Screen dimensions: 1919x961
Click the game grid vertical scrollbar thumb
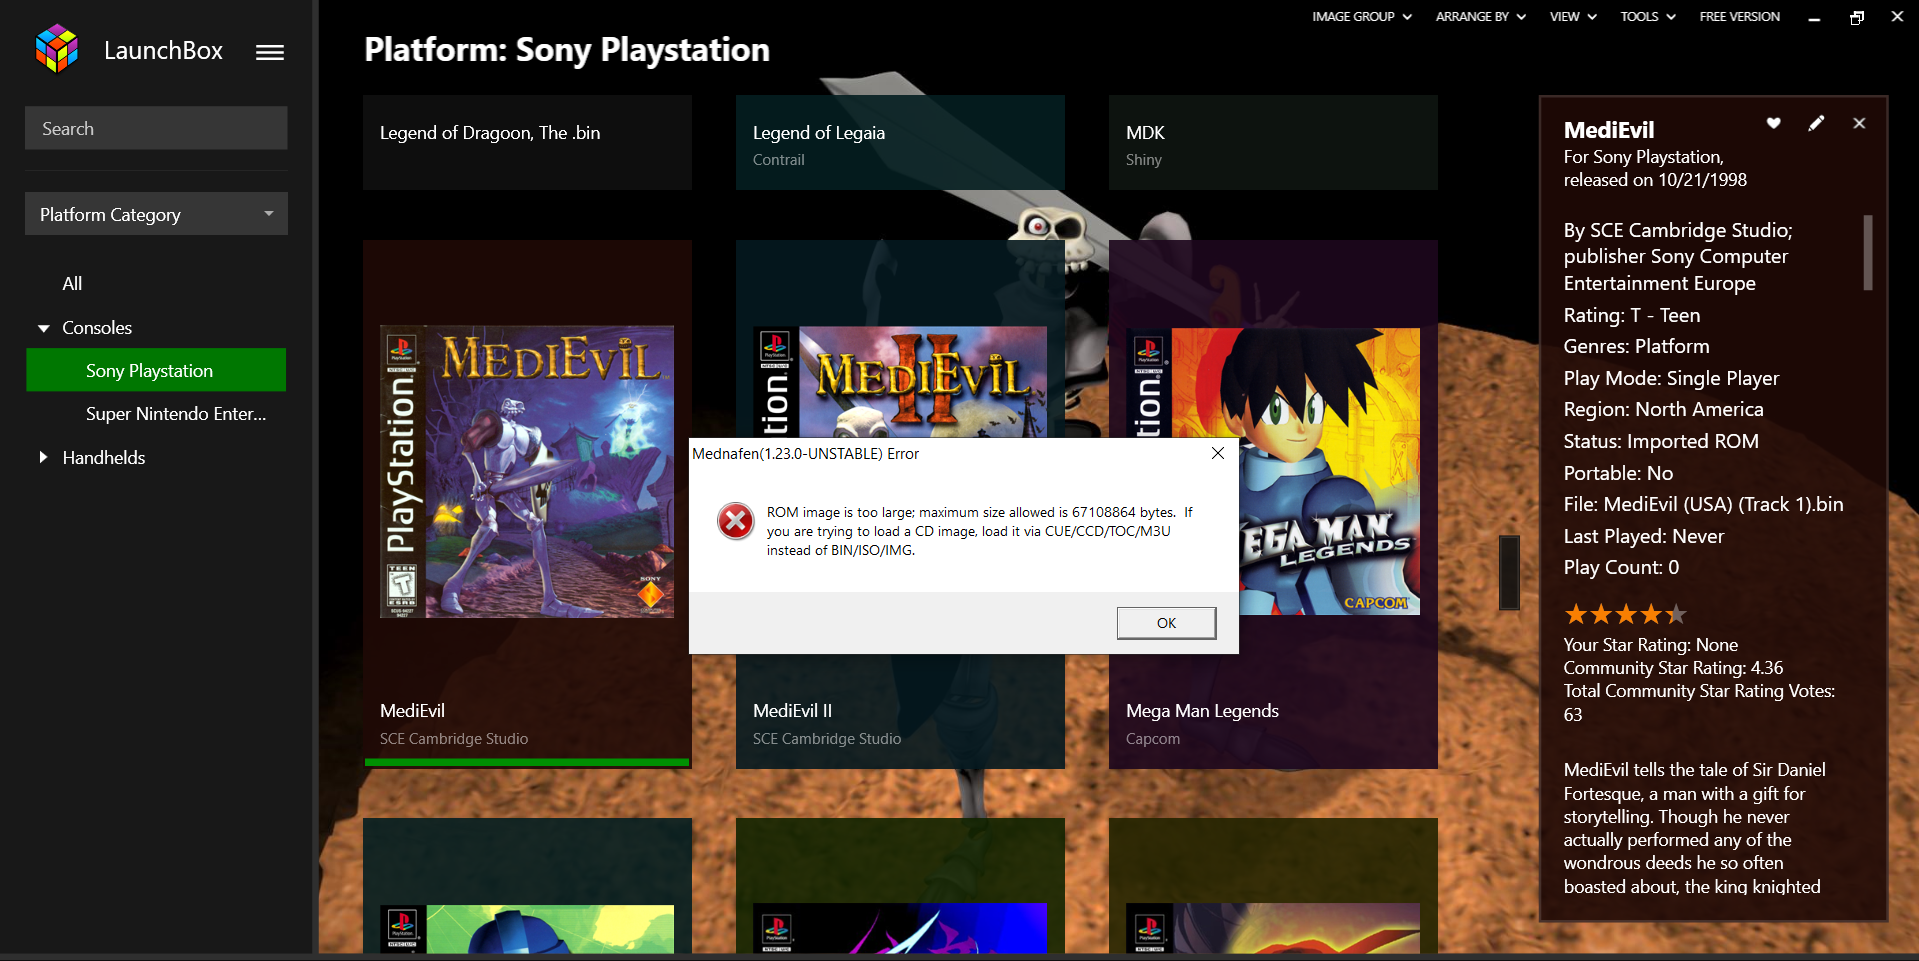[x=1509, y=573]
